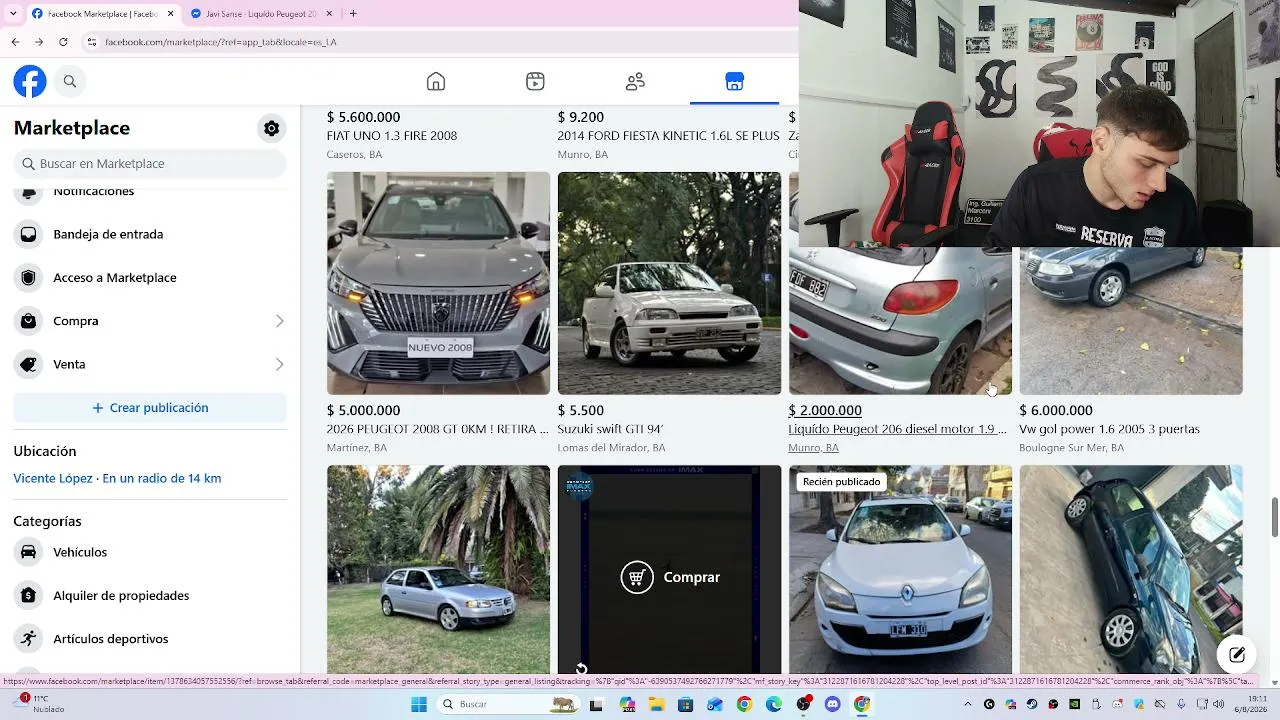Click the Windows taskbar Buscar search box
This screenshot has width=1280, height=720.
(x=510, y=705)
